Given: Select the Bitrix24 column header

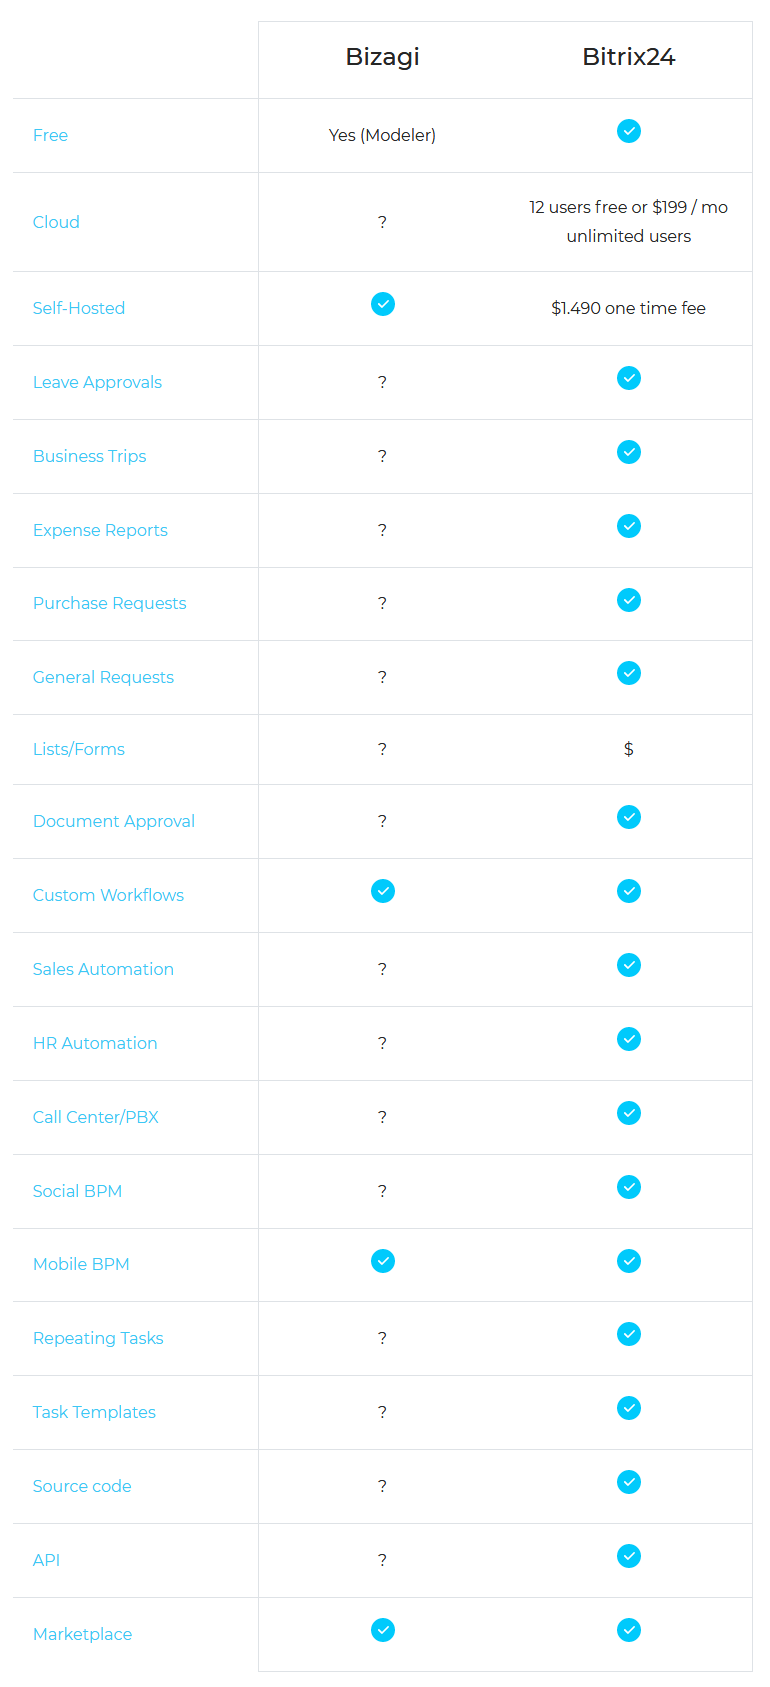Looking at the screenshot, I should [x=629, y=57].
